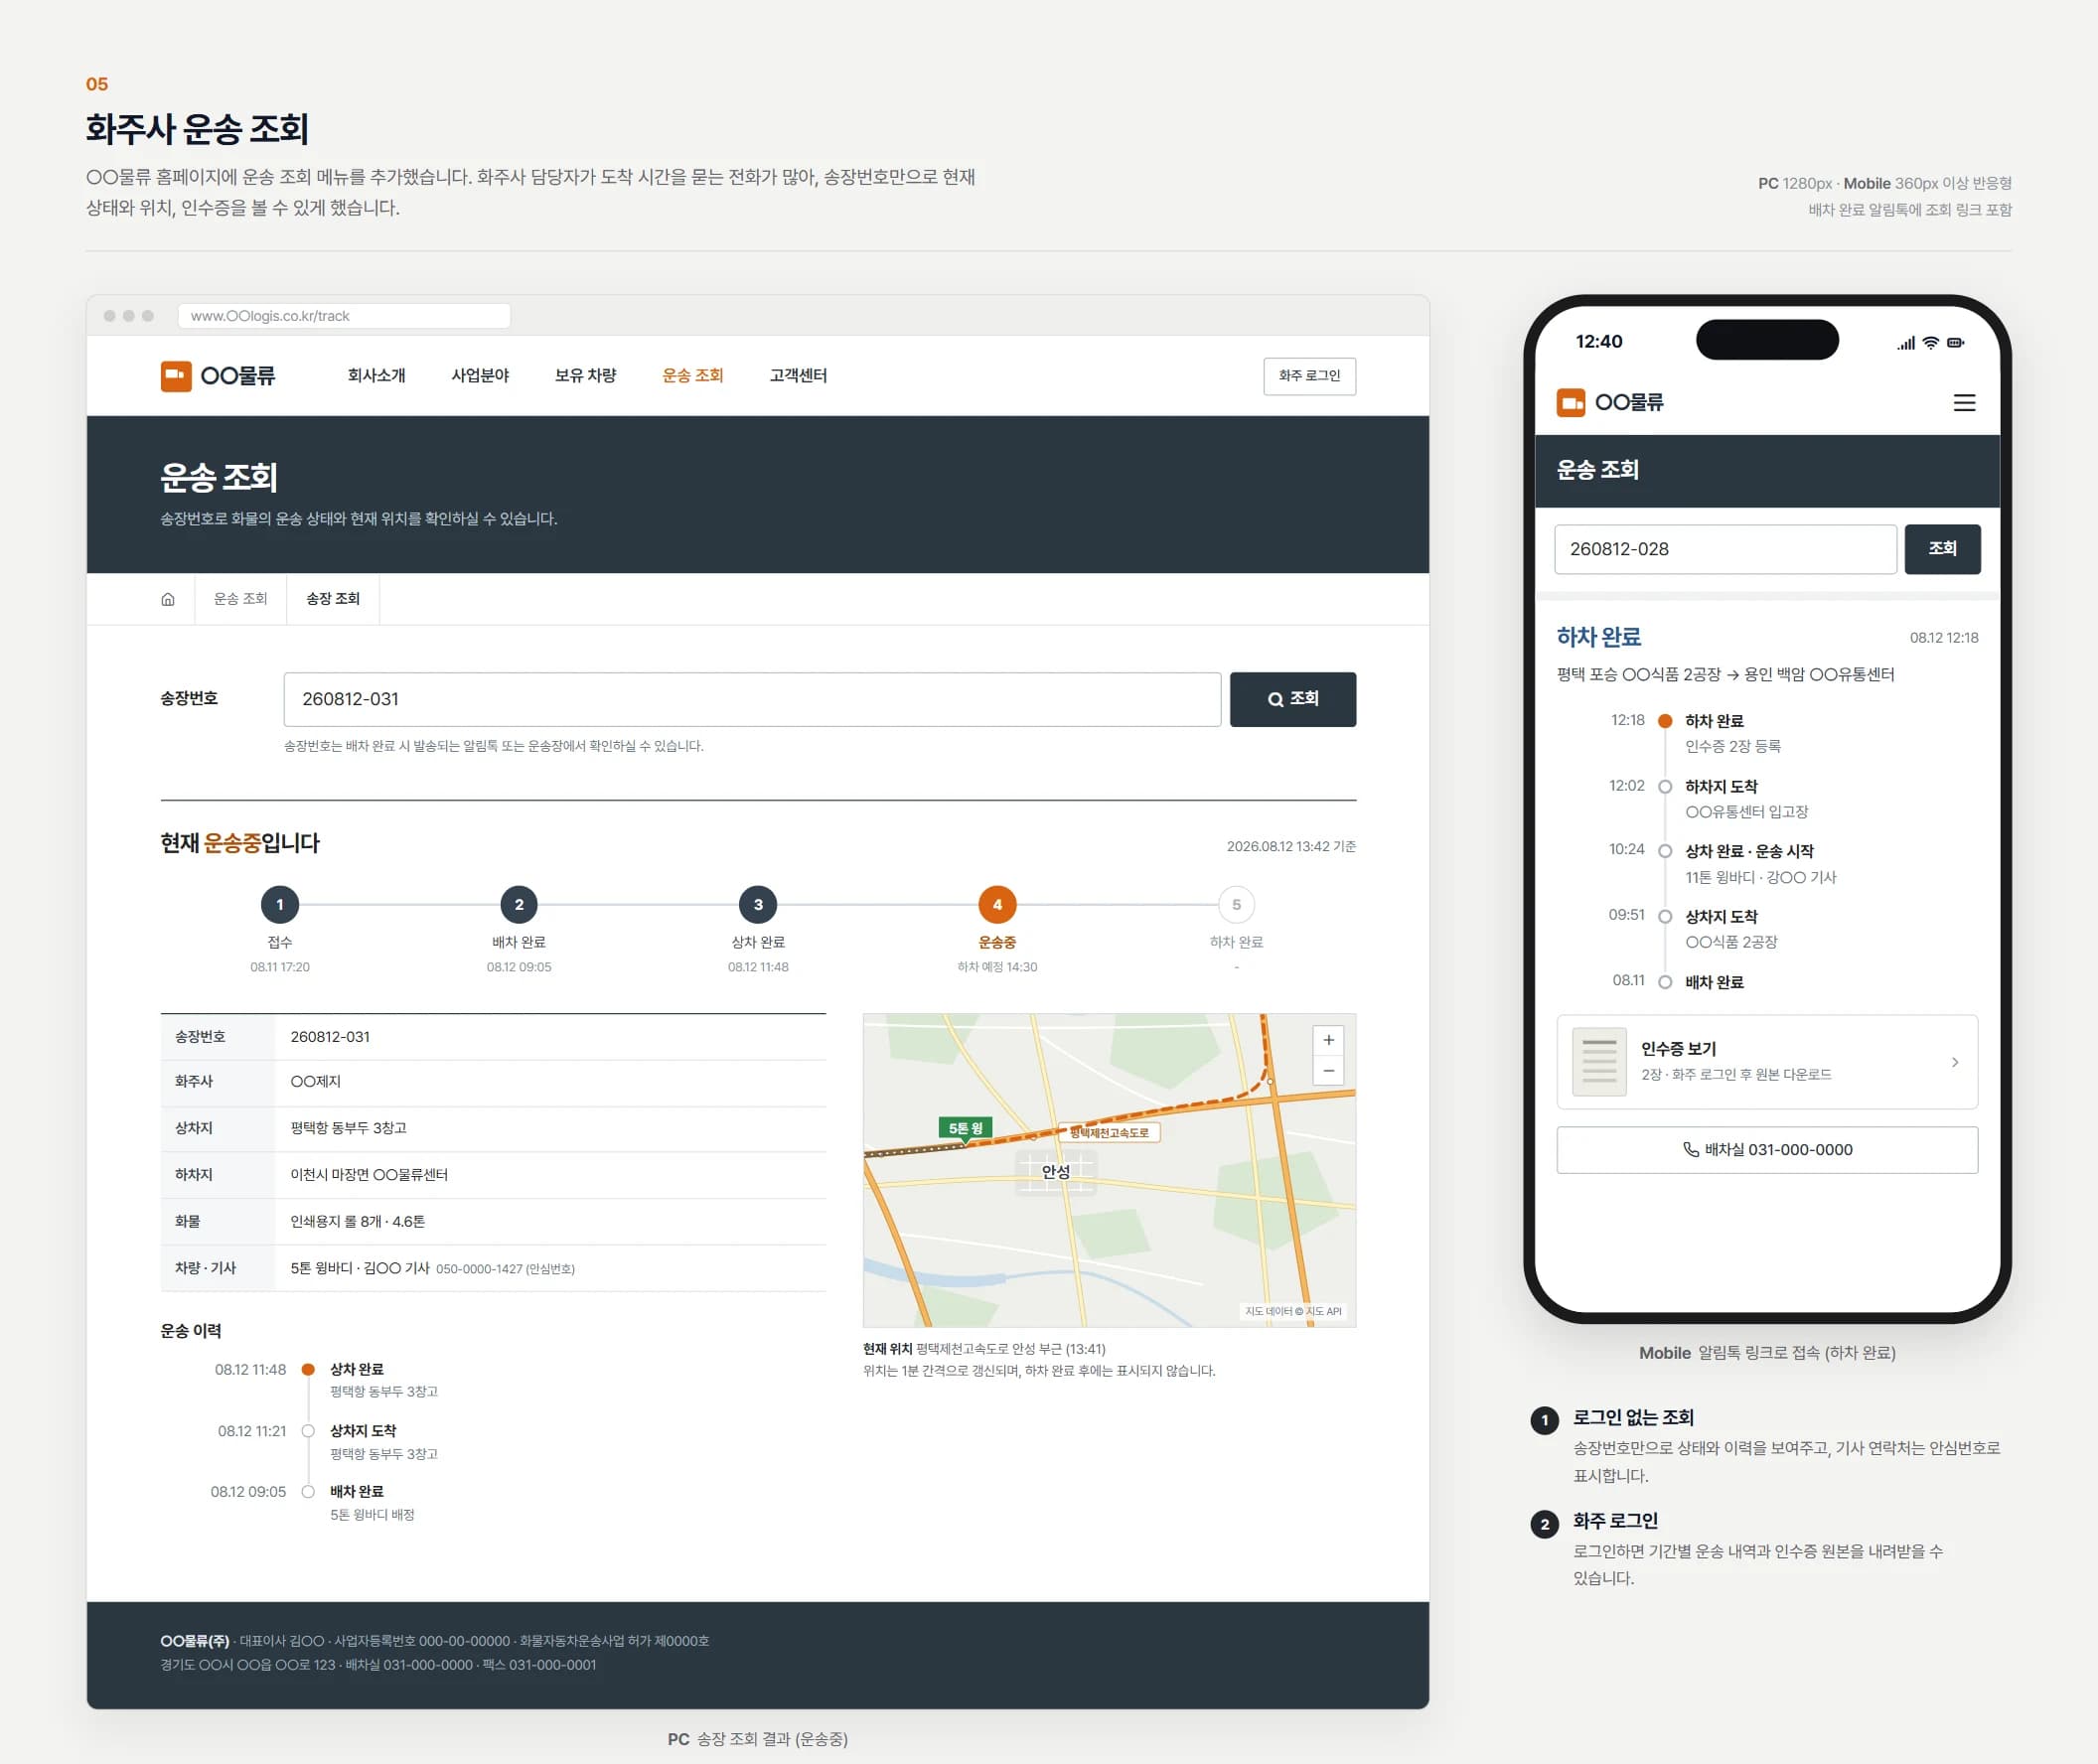The image size is (2098, 1764).
Task: Click the 5톤 윙 truck marker on map
Action: click(965, 1129)
